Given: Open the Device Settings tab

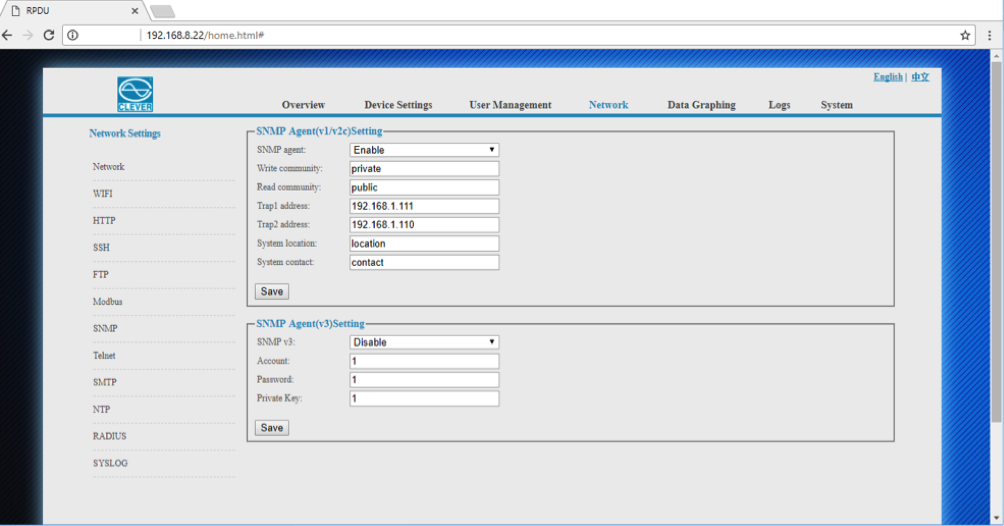Looking at the screenshot, I should (x=398, y=105).
